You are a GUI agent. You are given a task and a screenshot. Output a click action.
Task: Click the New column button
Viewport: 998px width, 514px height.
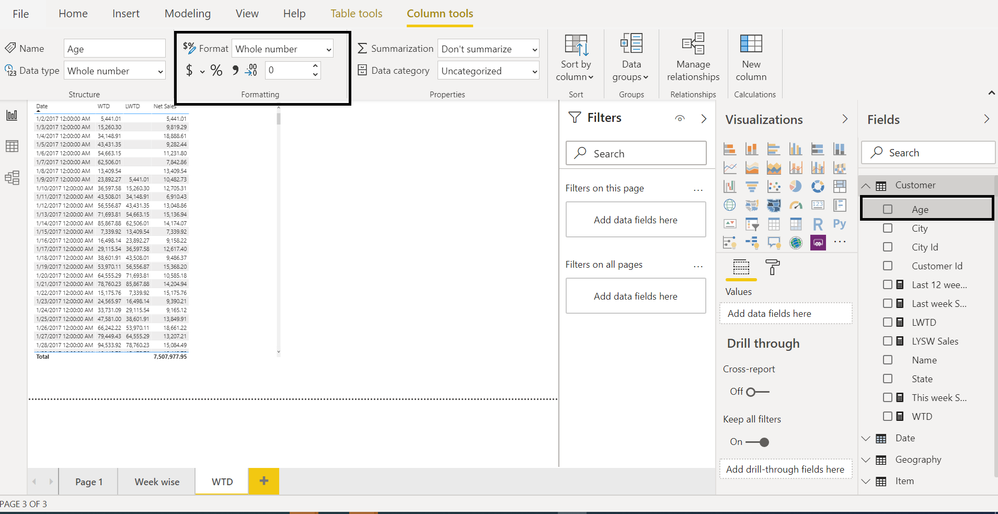(751, 59)
